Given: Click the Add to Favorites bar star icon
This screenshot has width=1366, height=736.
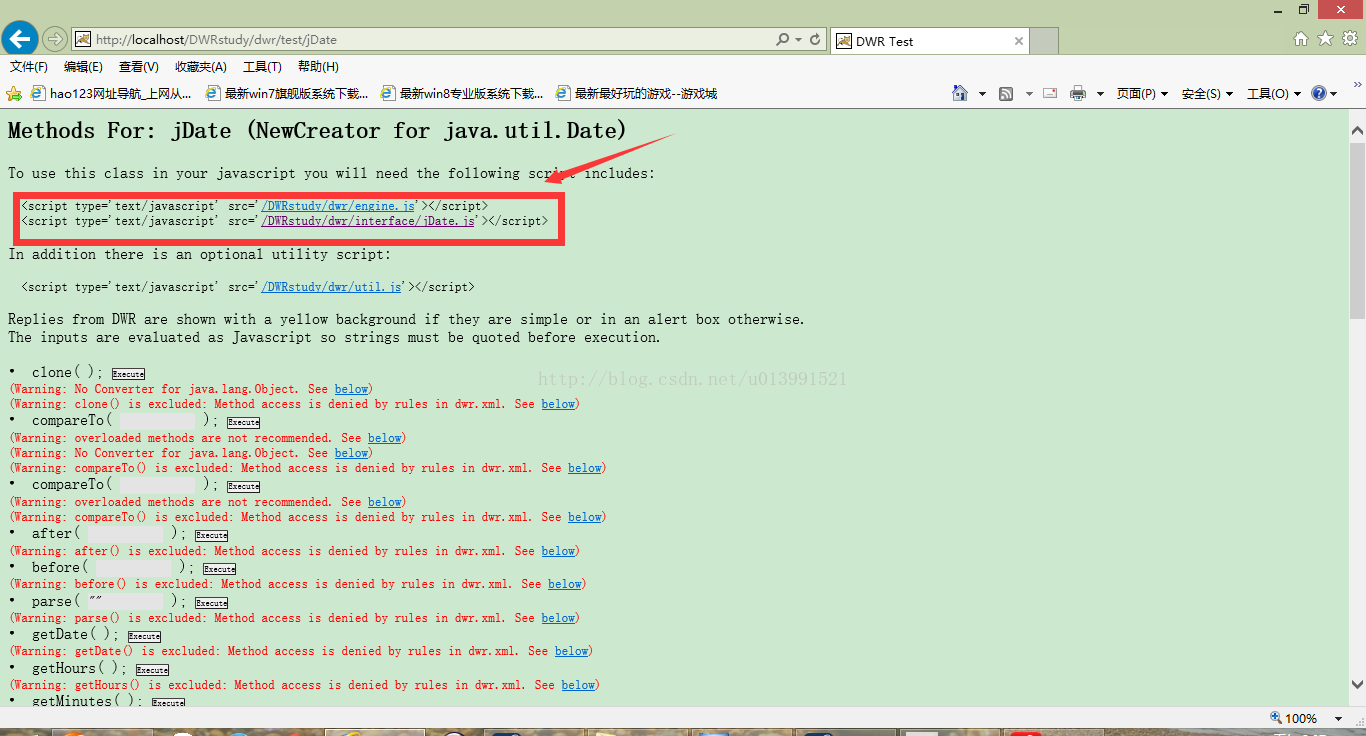Looking at the screenshot, I should pyautogui.click(x=14, y=93).
